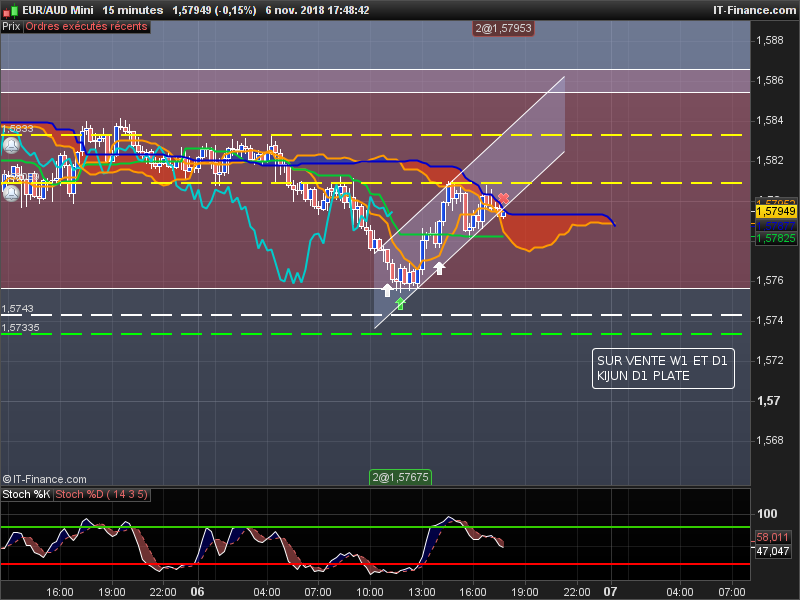
Task: Select the Stoch %D (14 3 5) label
Action: (x=101, y=494)
